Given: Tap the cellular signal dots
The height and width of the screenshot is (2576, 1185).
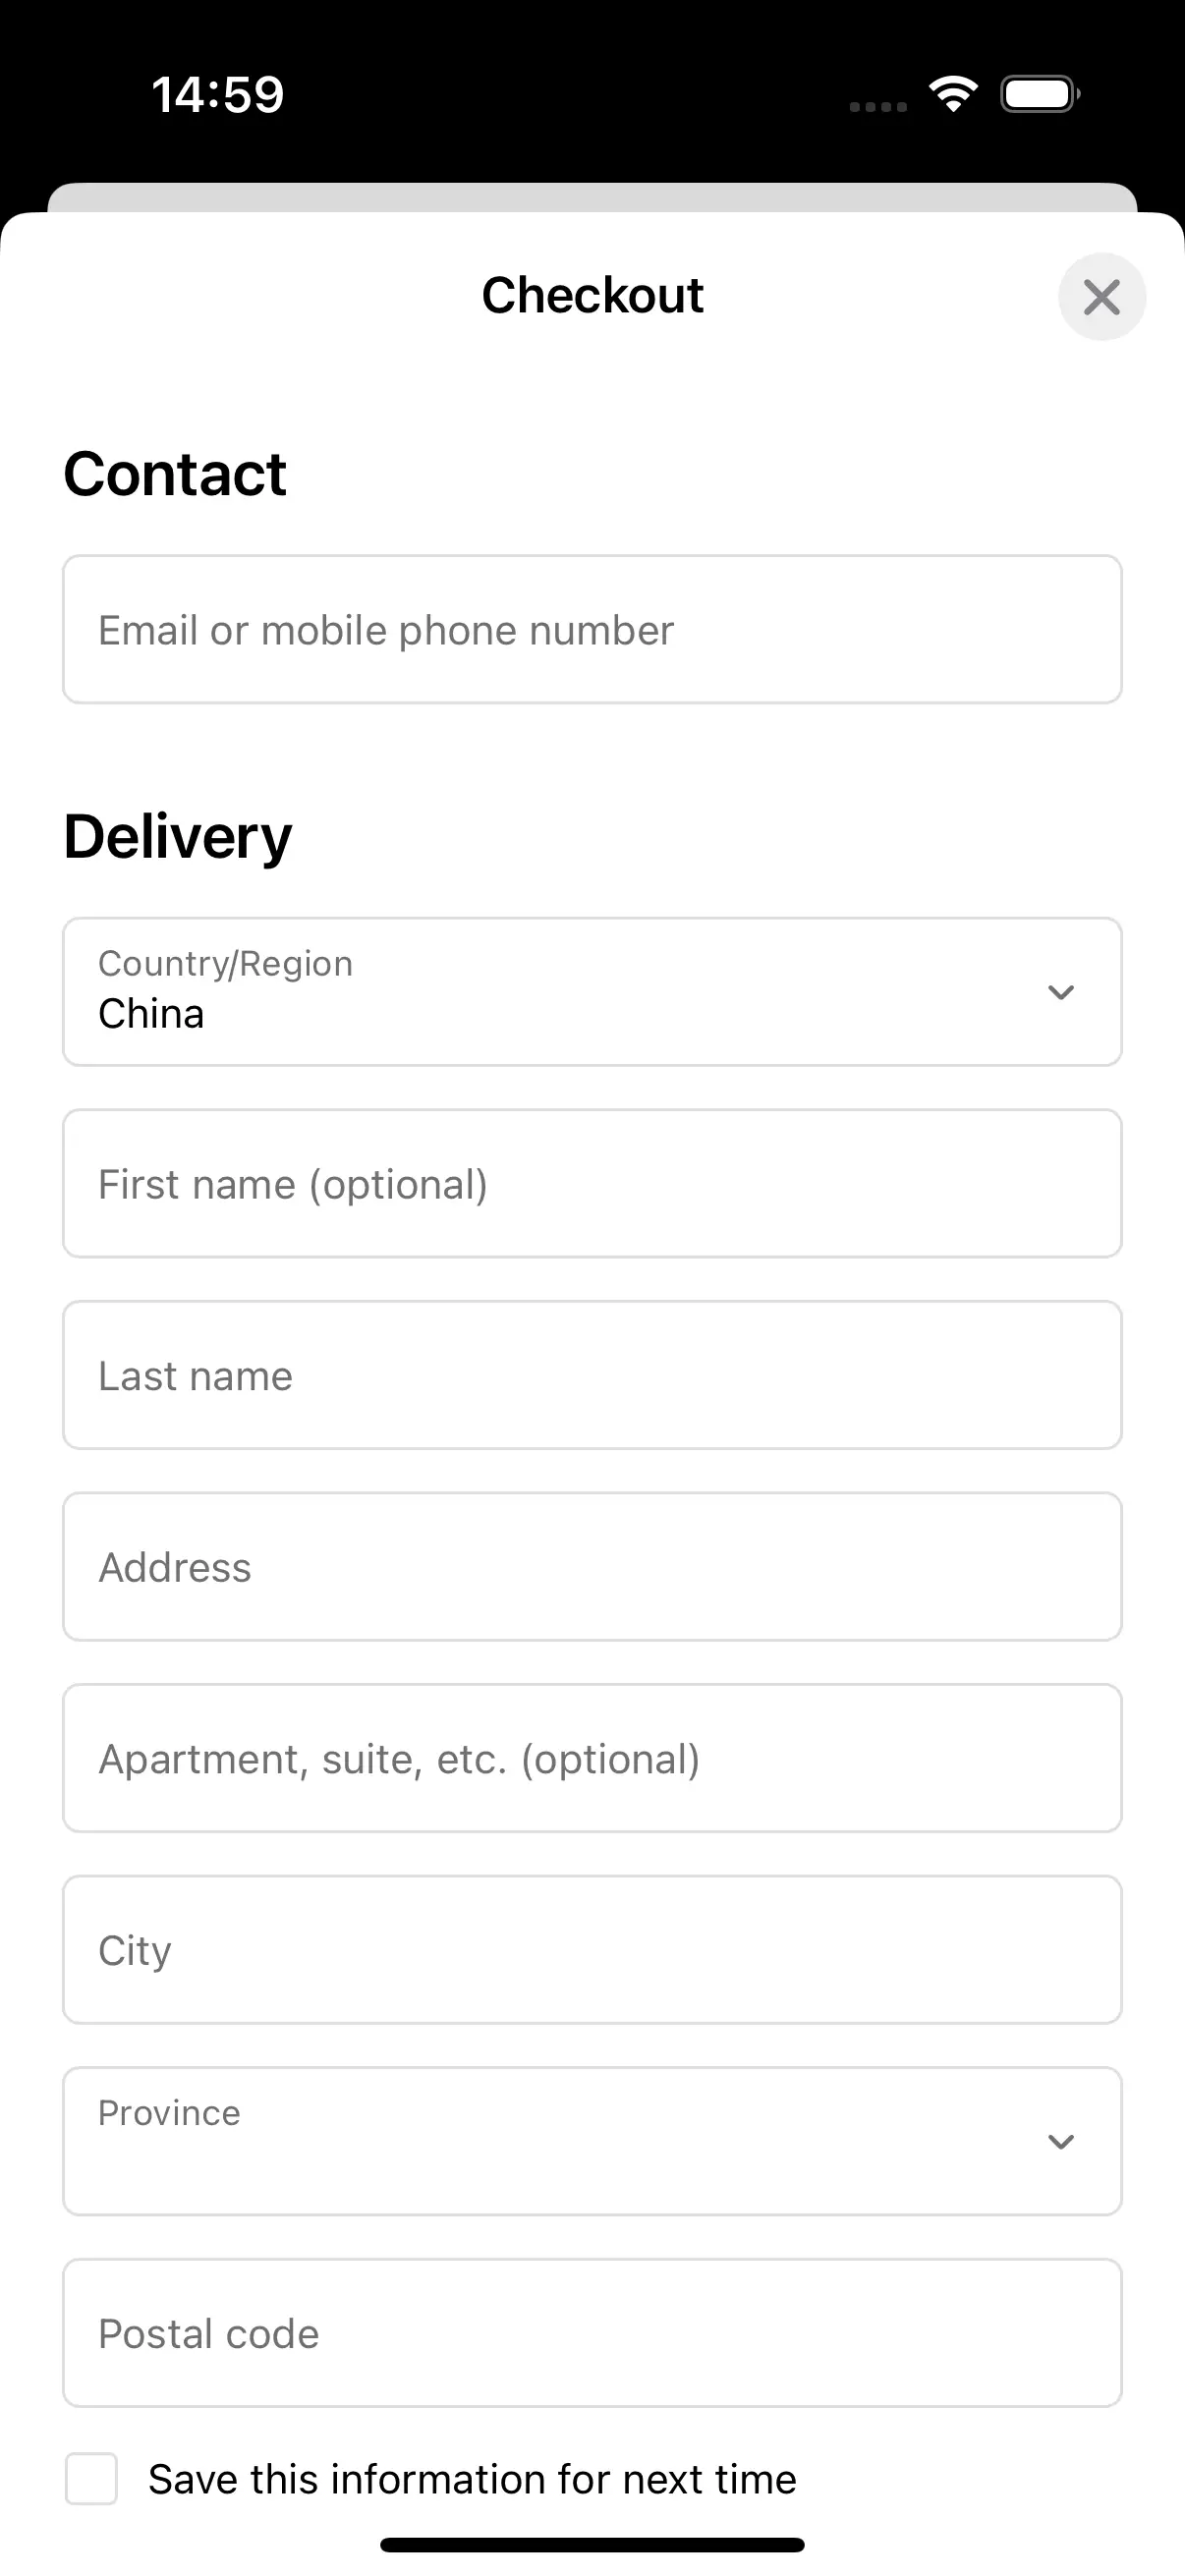Looking at the screenshot, I should click(878, 106).
